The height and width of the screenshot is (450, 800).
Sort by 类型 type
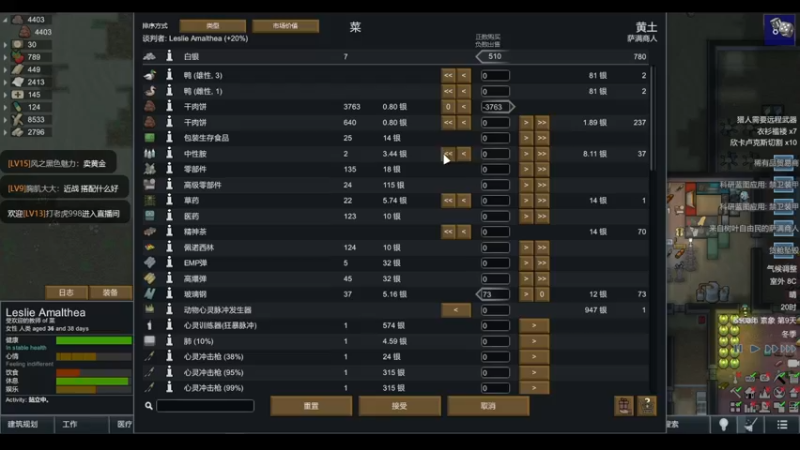click(213, 26)
